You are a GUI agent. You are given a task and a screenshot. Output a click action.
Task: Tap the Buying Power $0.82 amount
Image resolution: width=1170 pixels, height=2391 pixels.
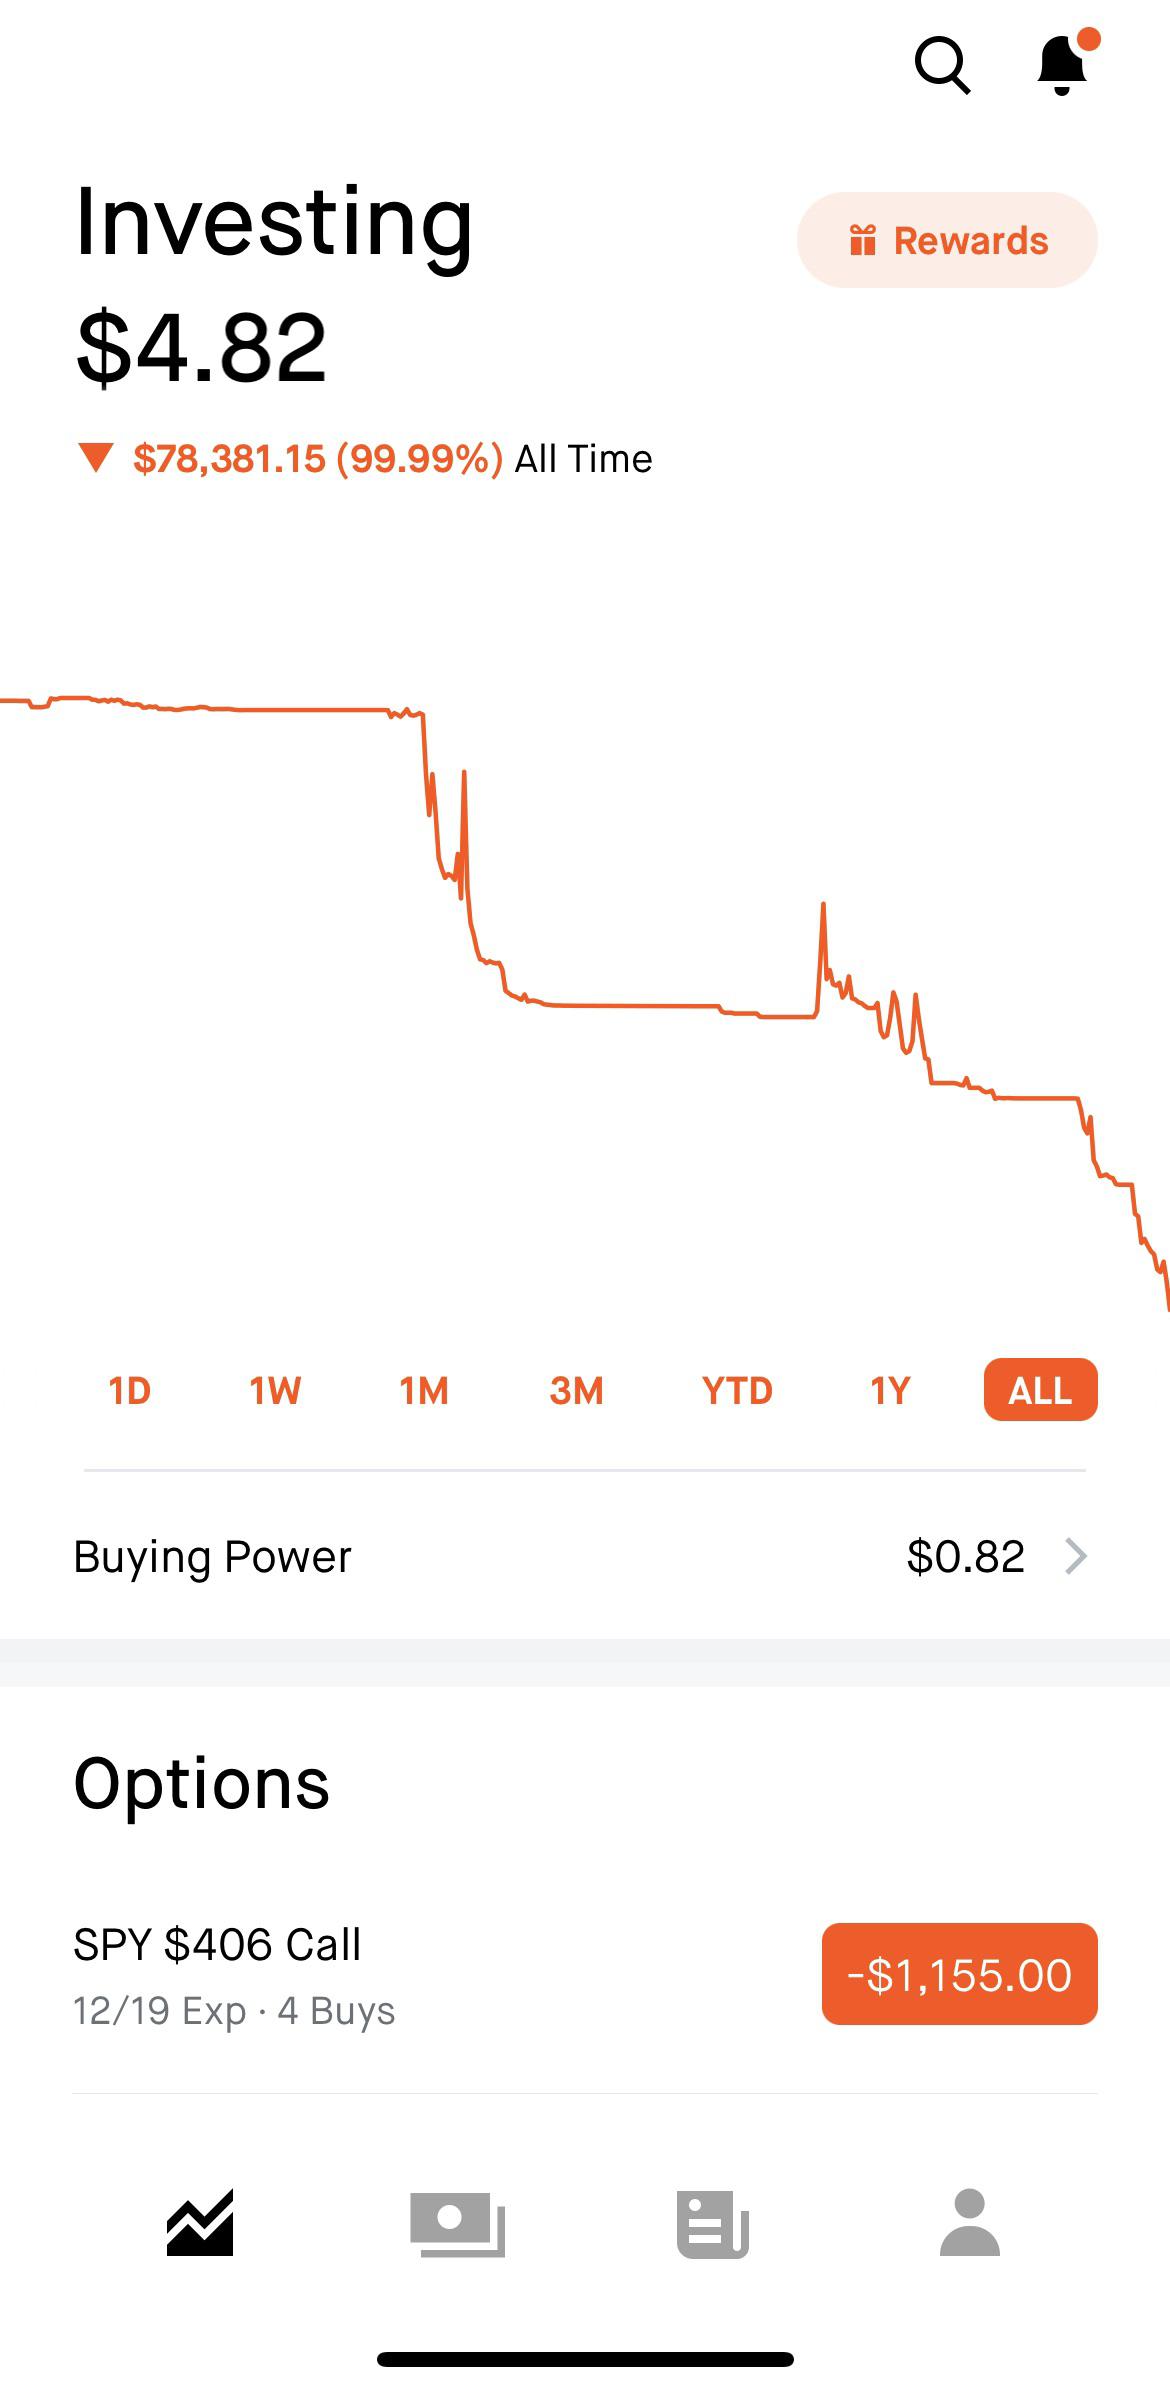965,1556
